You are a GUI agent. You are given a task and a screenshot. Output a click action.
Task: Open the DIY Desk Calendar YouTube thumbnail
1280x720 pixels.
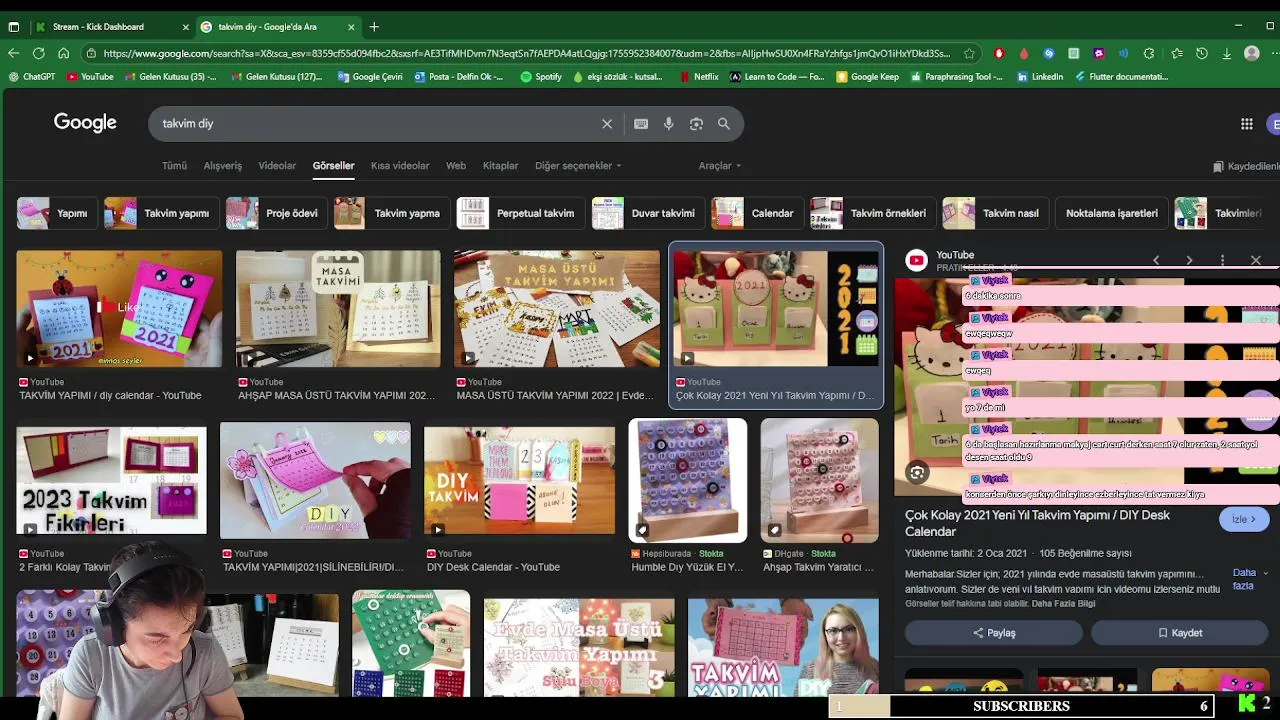(519, 480)
